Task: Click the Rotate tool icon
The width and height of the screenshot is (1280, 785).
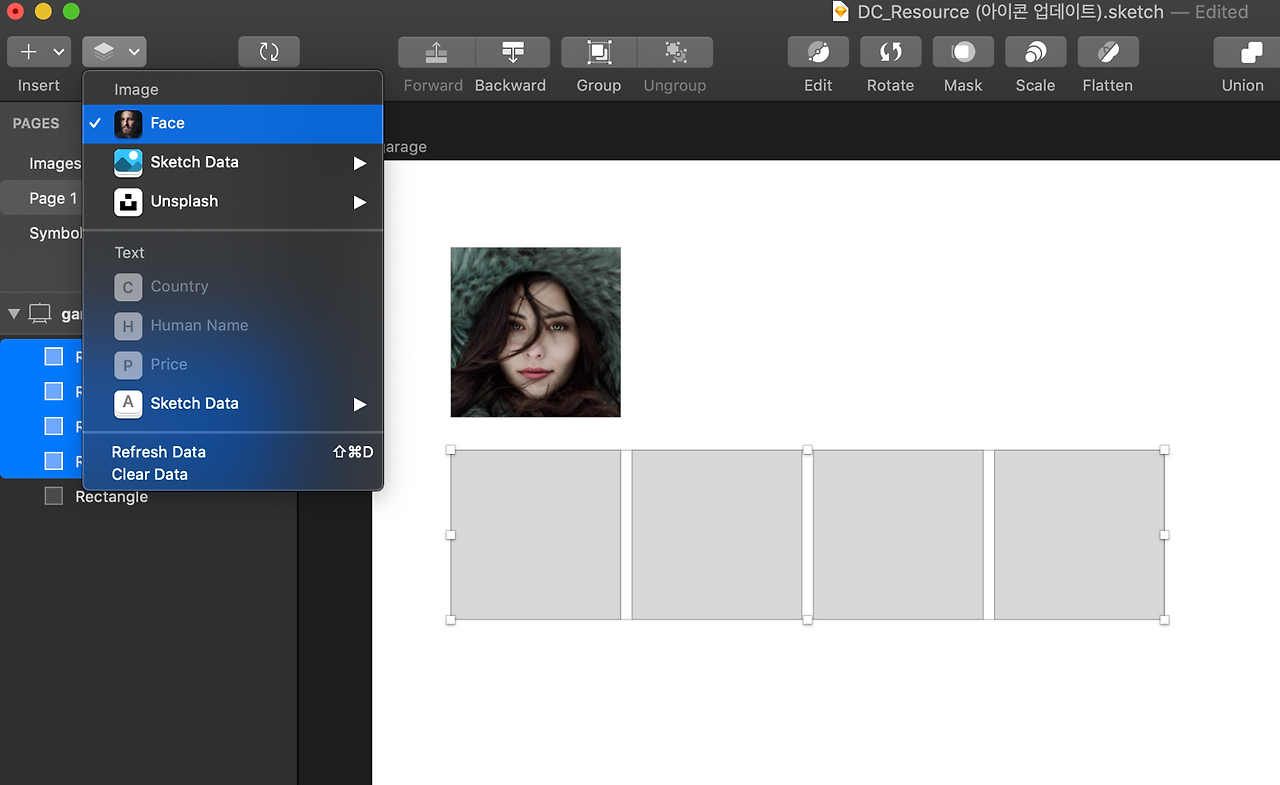Action: point(890,52)
